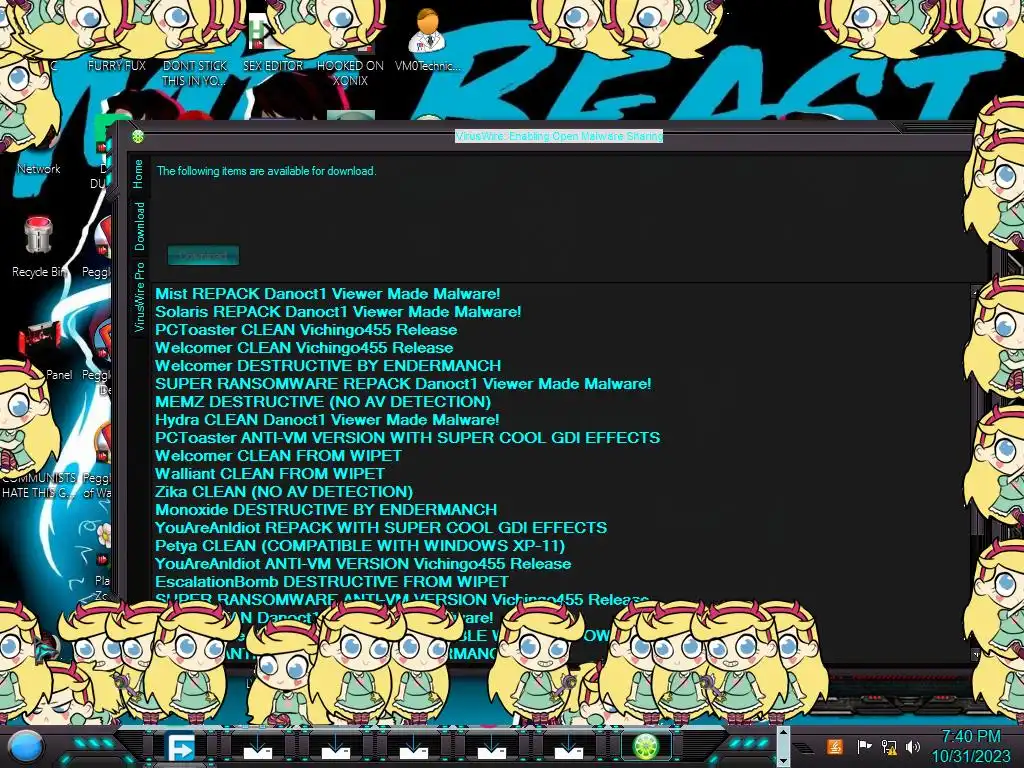
Task: Click the lime icon in VirusWire title bar
Action: 138,136
